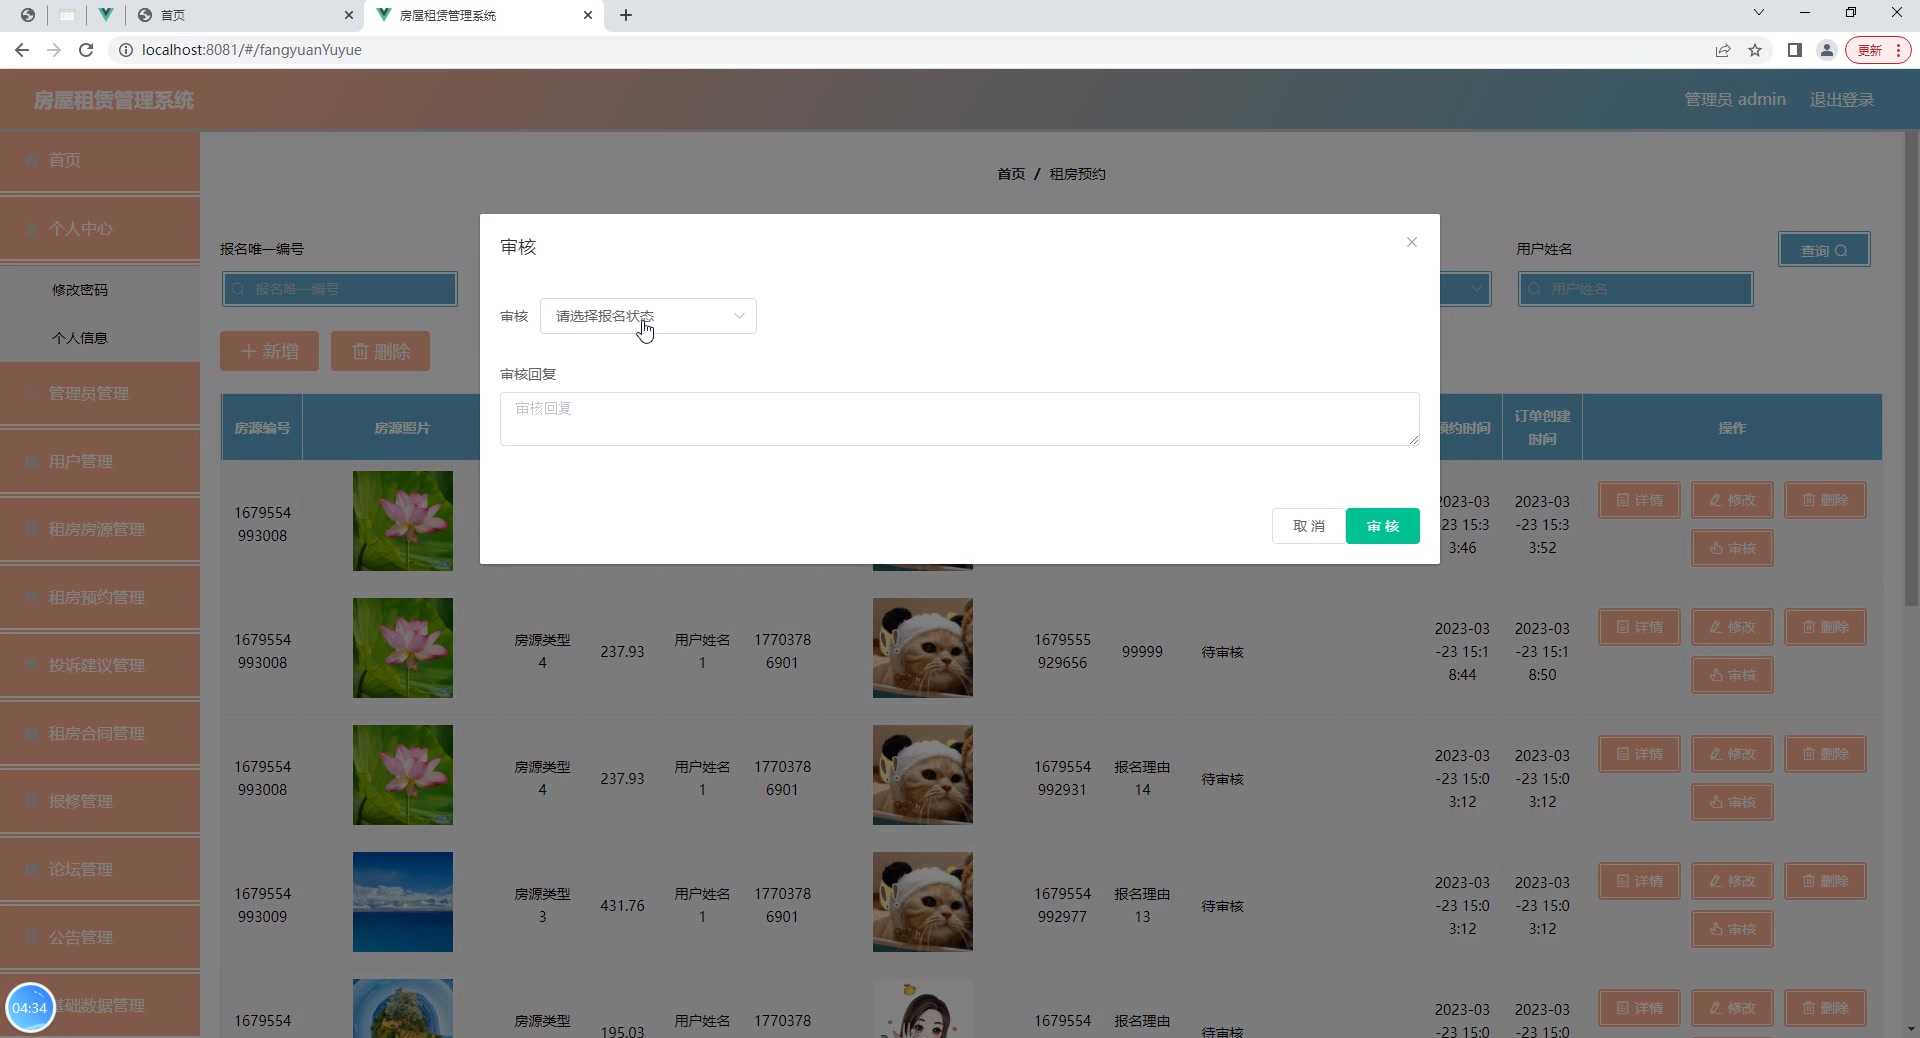Open 详情 for the first table row
Screen dimensions: 1920x1038
[x=1640, y=500]
